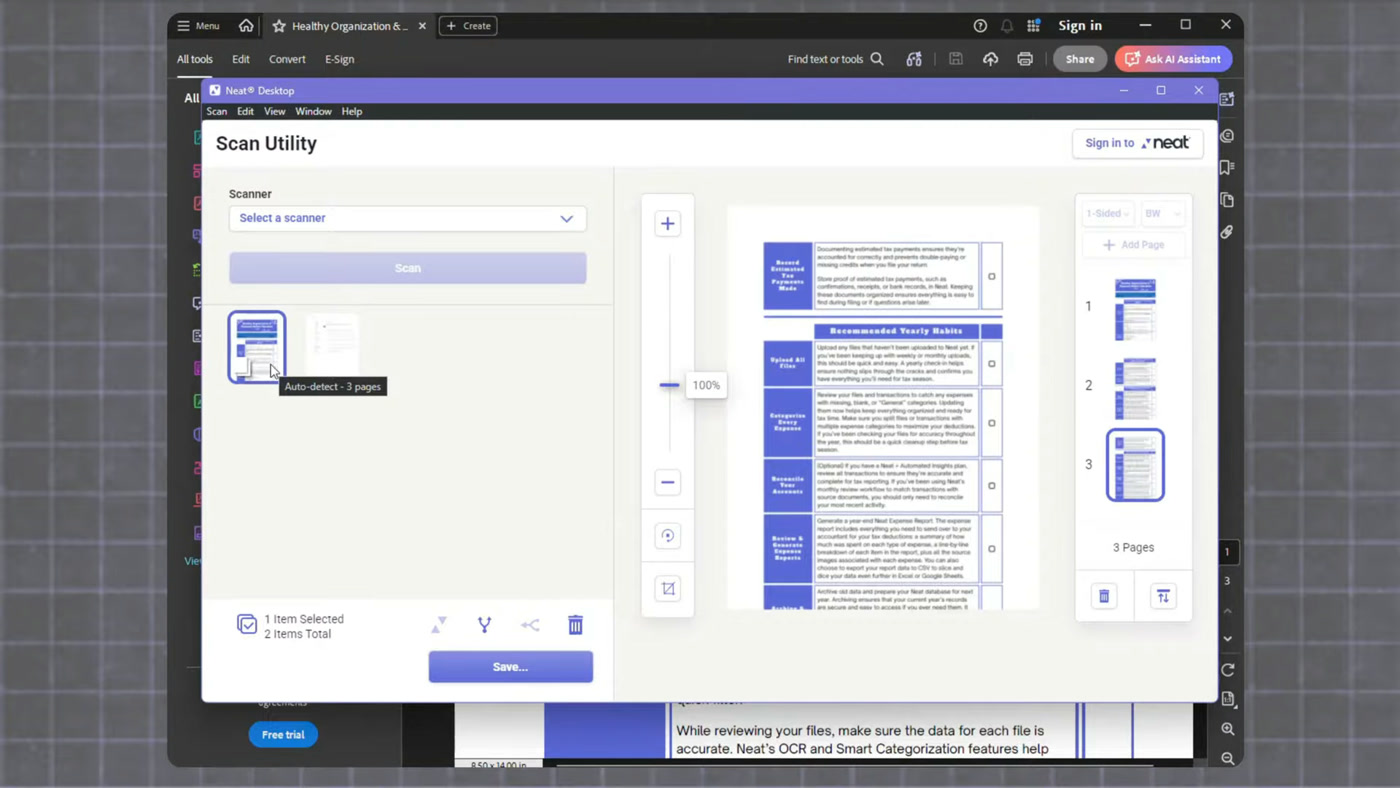Print the document from Acrobat toolbar

1025,59
